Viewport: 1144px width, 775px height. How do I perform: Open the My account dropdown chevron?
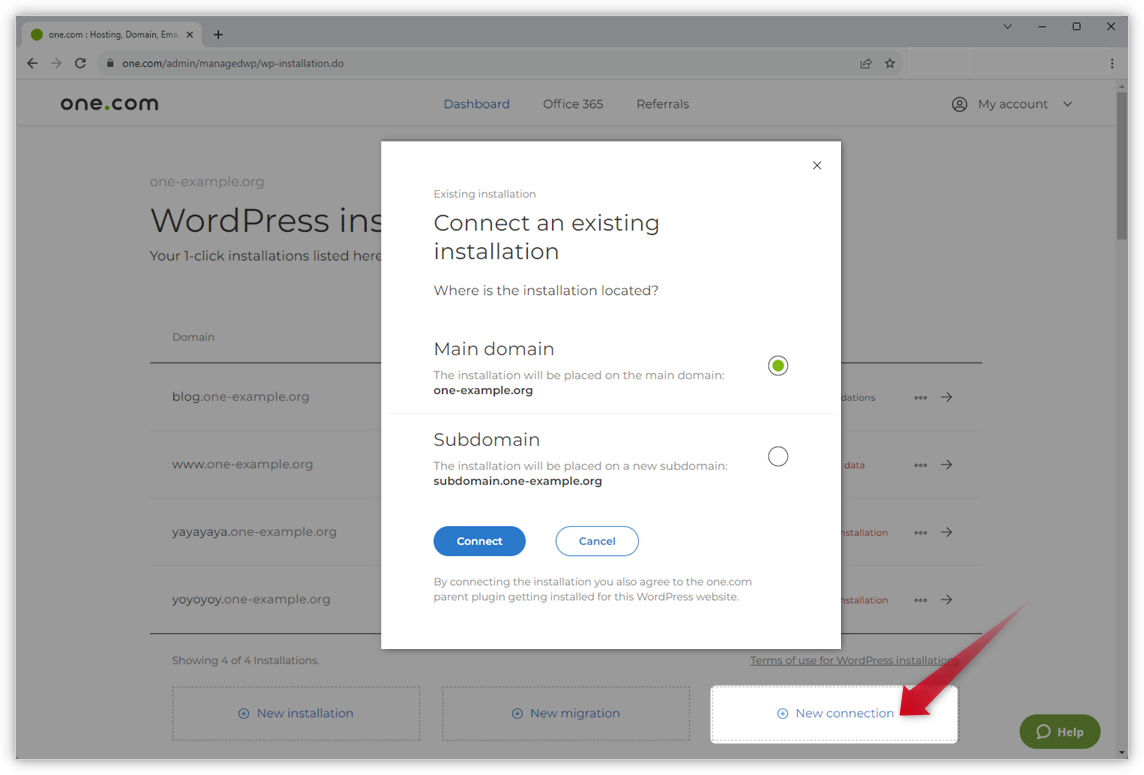pyautogui.click(x=1067, y=103)
